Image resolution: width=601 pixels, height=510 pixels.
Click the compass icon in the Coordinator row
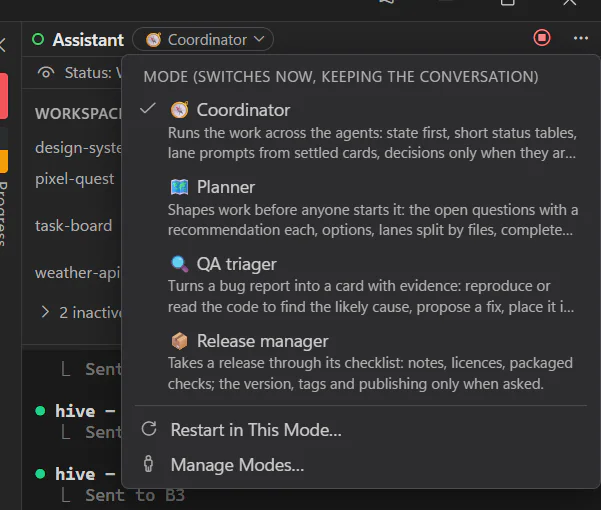[x=179, y=110]
